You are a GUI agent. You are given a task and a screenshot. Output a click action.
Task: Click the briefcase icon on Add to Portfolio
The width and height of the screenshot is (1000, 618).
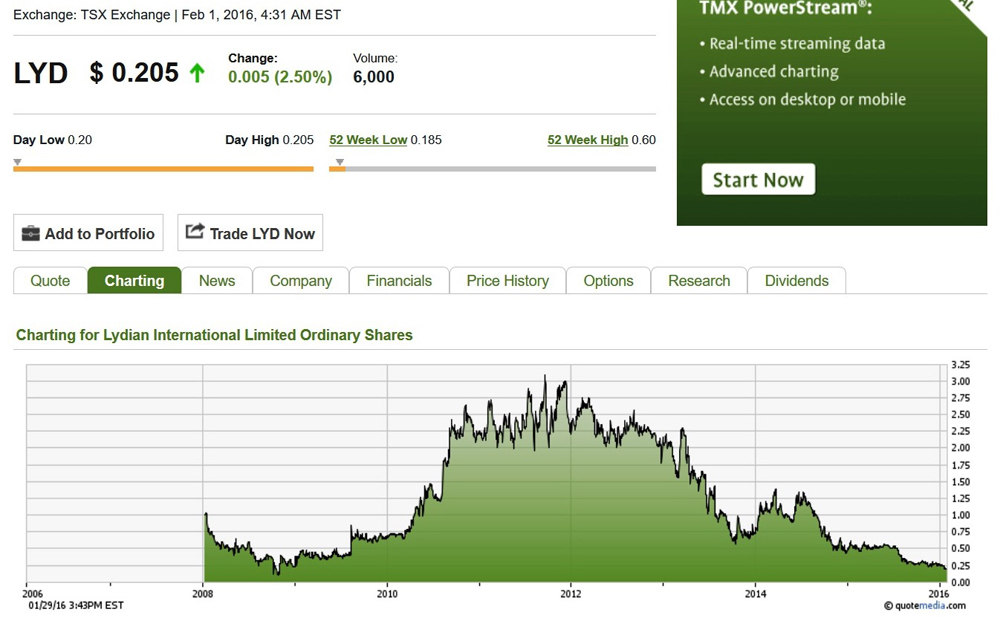pyautogui.click(x=31, y=233)
